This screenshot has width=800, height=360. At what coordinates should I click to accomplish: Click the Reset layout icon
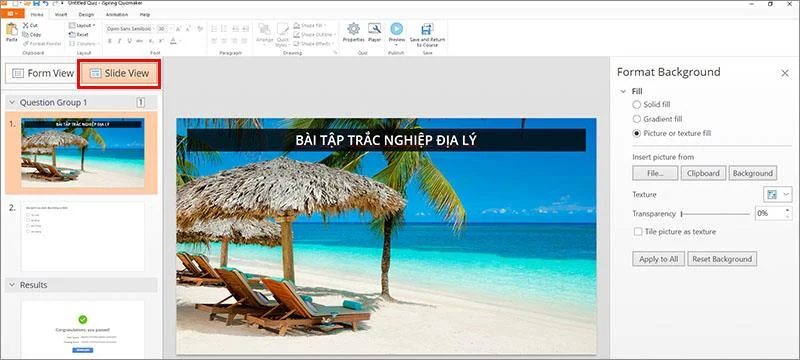[72, 34]
